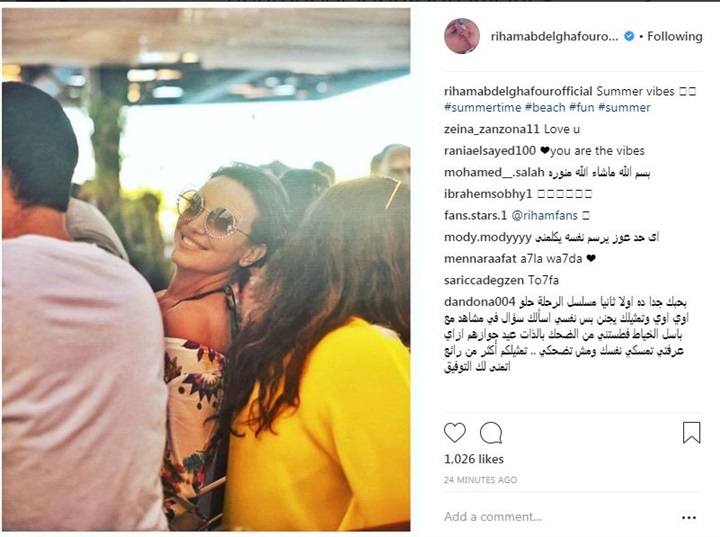This screenshot has width=720, height=537.
Task: Click the beach photo of the post
Action: coord(206,269)
